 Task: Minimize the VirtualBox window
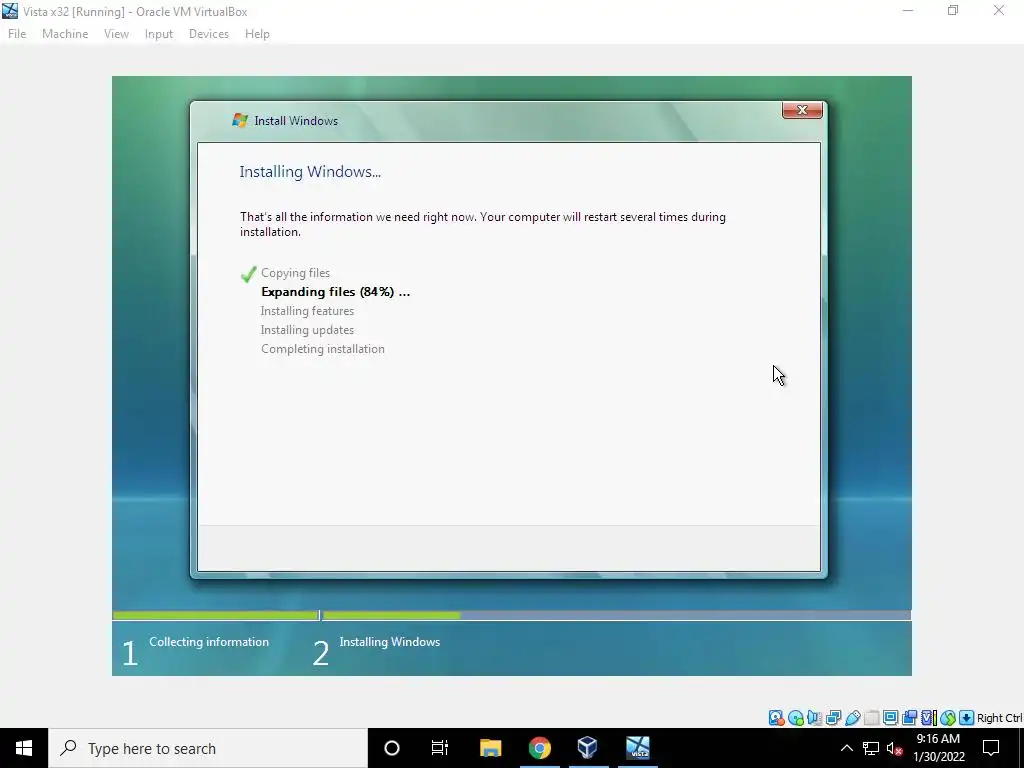[x=908, y=11]
